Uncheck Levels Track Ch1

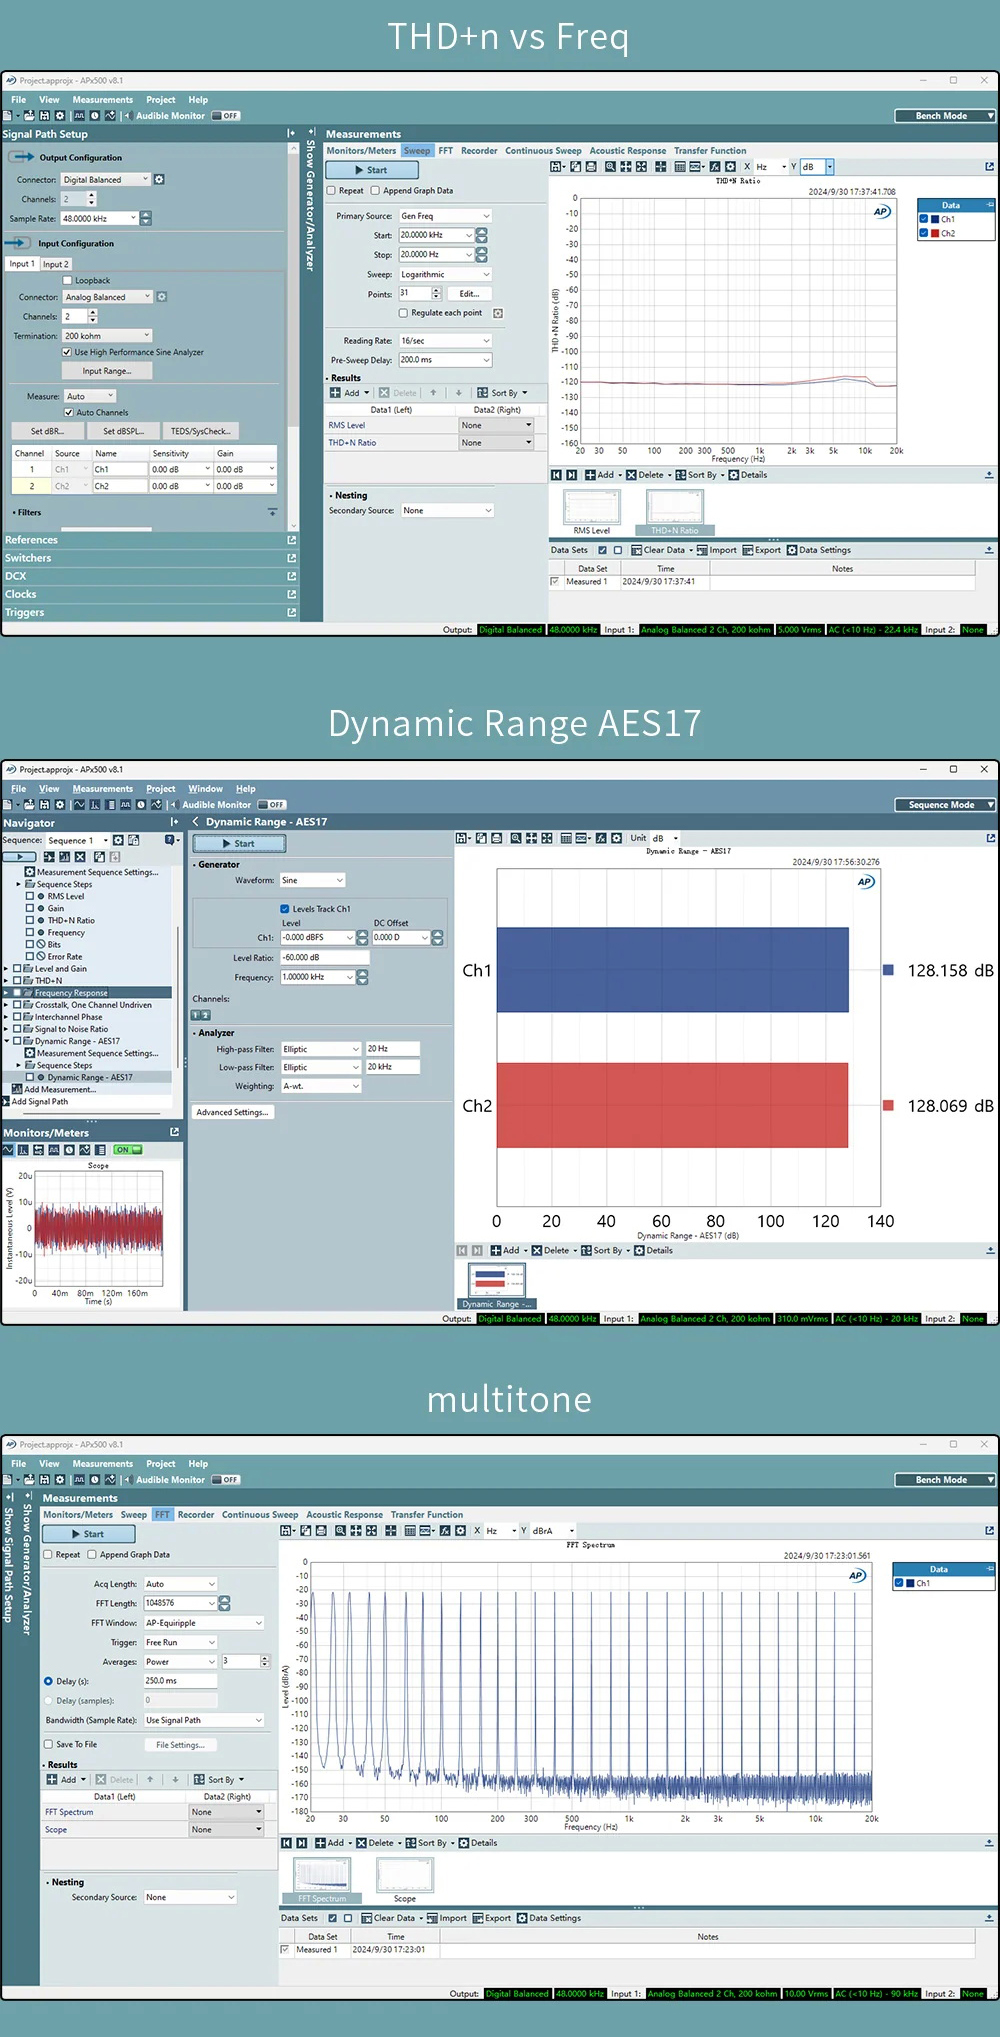pyautogui.click(x=285, y=909)
